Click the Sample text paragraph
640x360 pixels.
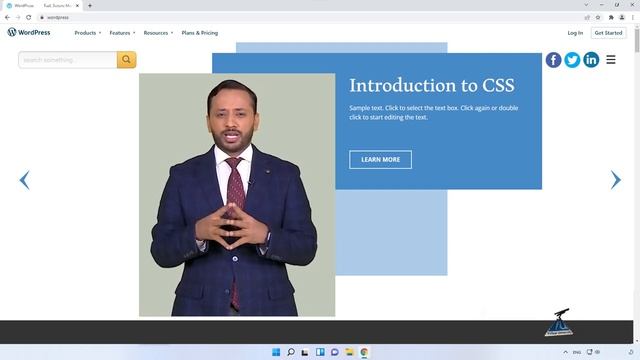point(433,112)
